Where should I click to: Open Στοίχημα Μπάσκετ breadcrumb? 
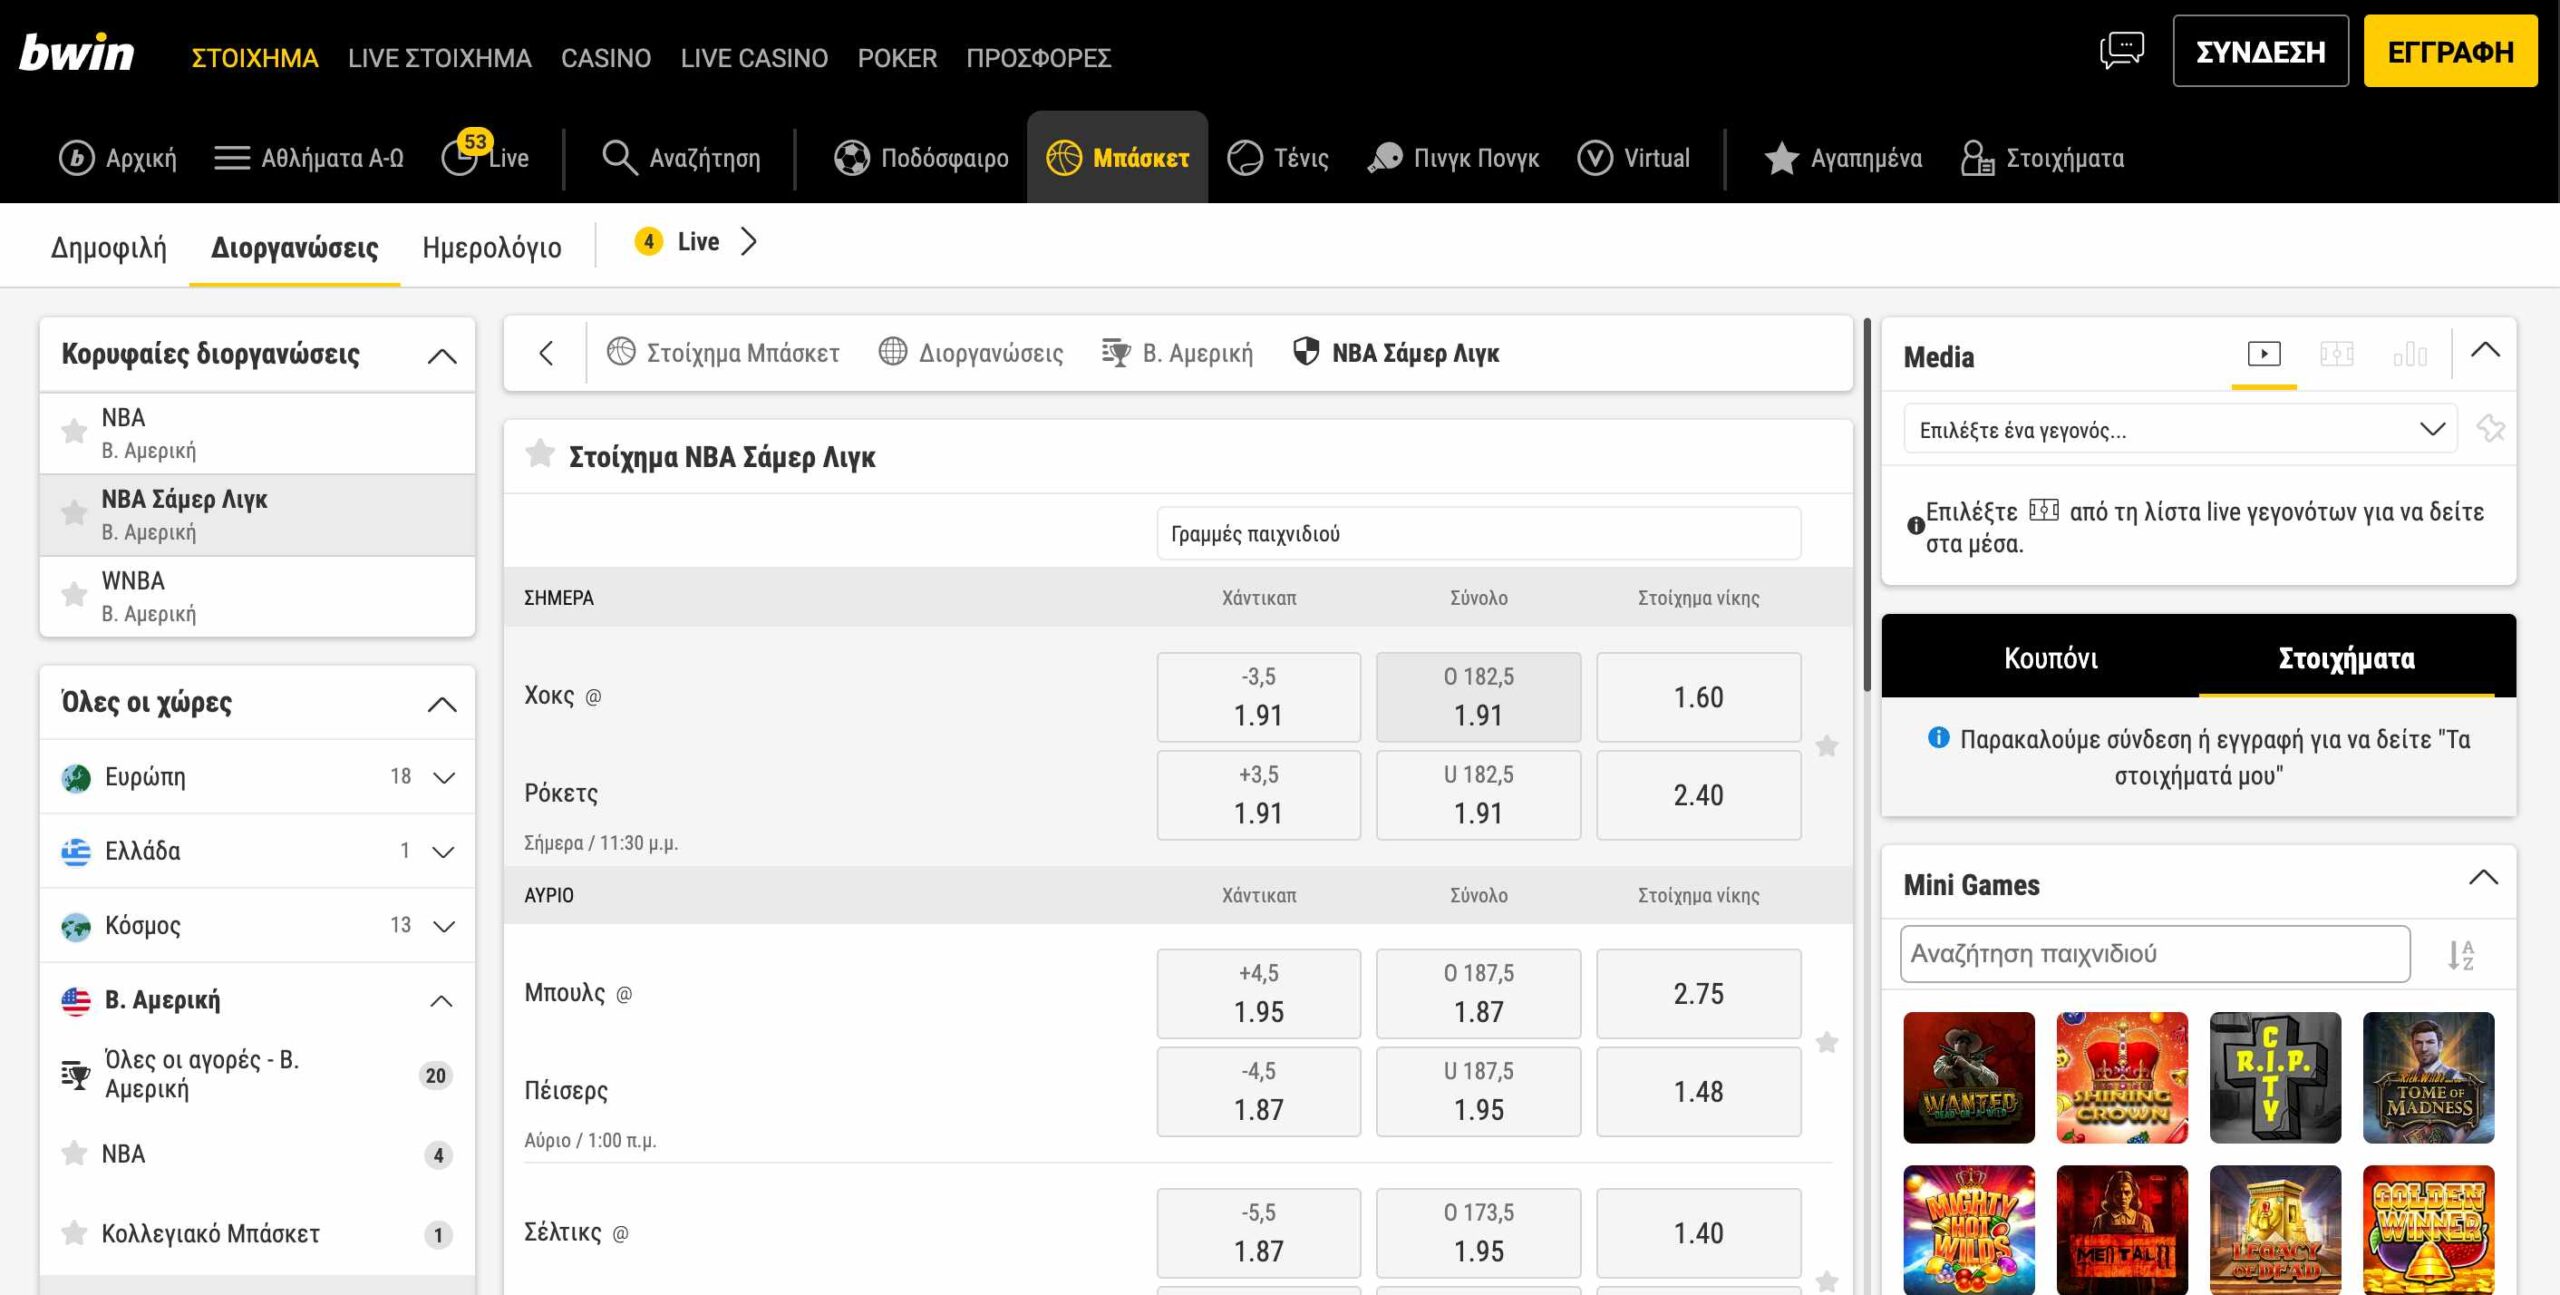tap(723, 353)
